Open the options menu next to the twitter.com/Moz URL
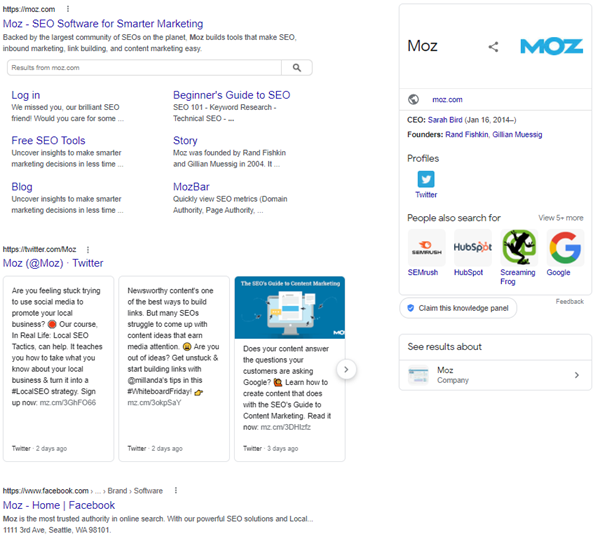 [88, 250]
